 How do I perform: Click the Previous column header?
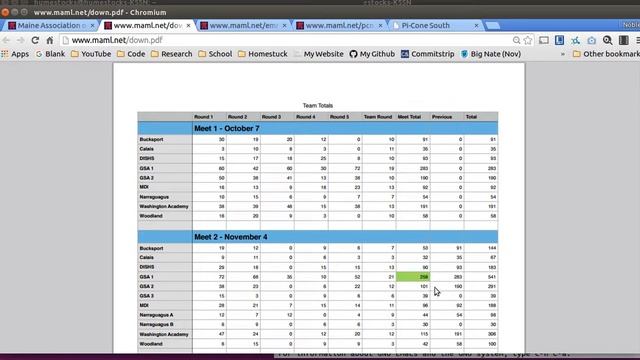pos(442,117)
